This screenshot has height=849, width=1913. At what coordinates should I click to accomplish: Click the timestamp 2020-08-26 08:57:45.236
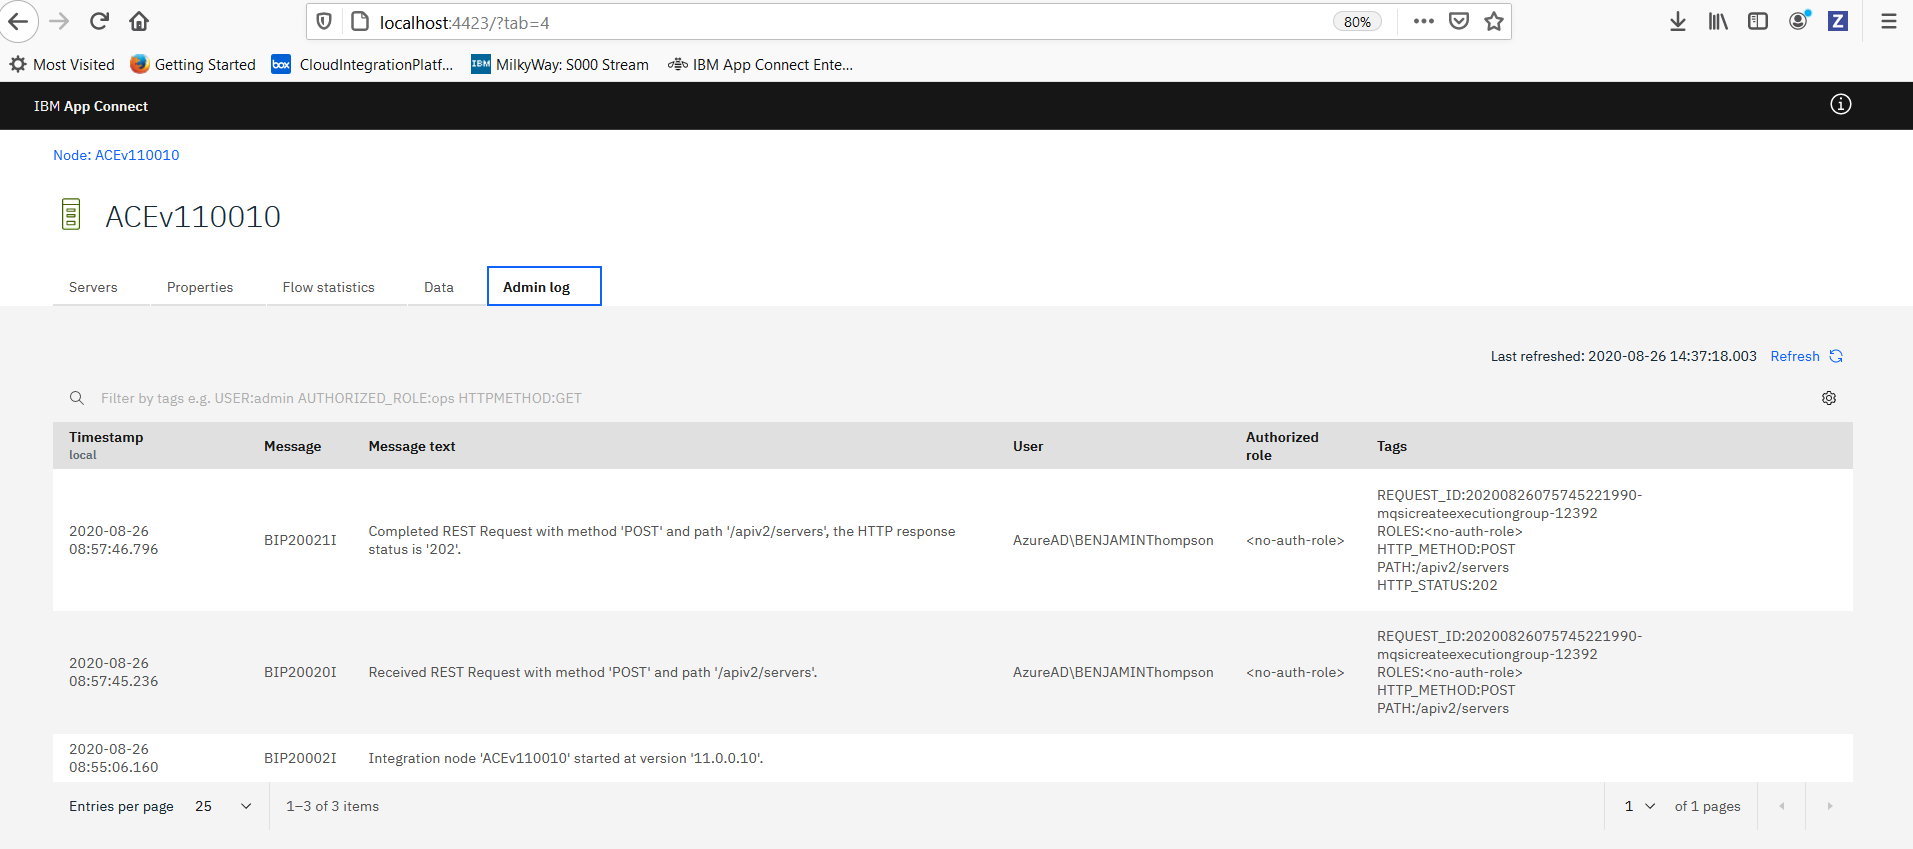[x=114, y=672]
